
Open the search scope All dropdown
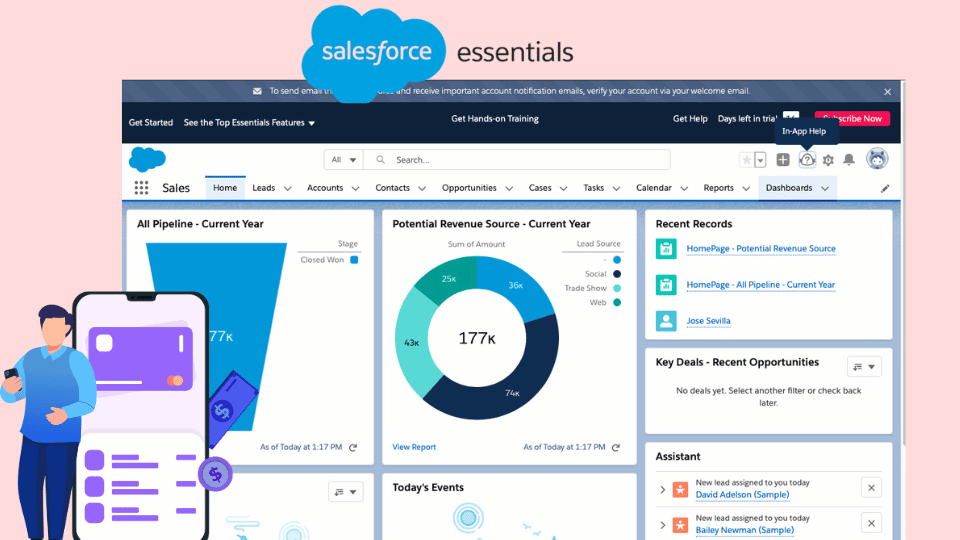[343, 160]
